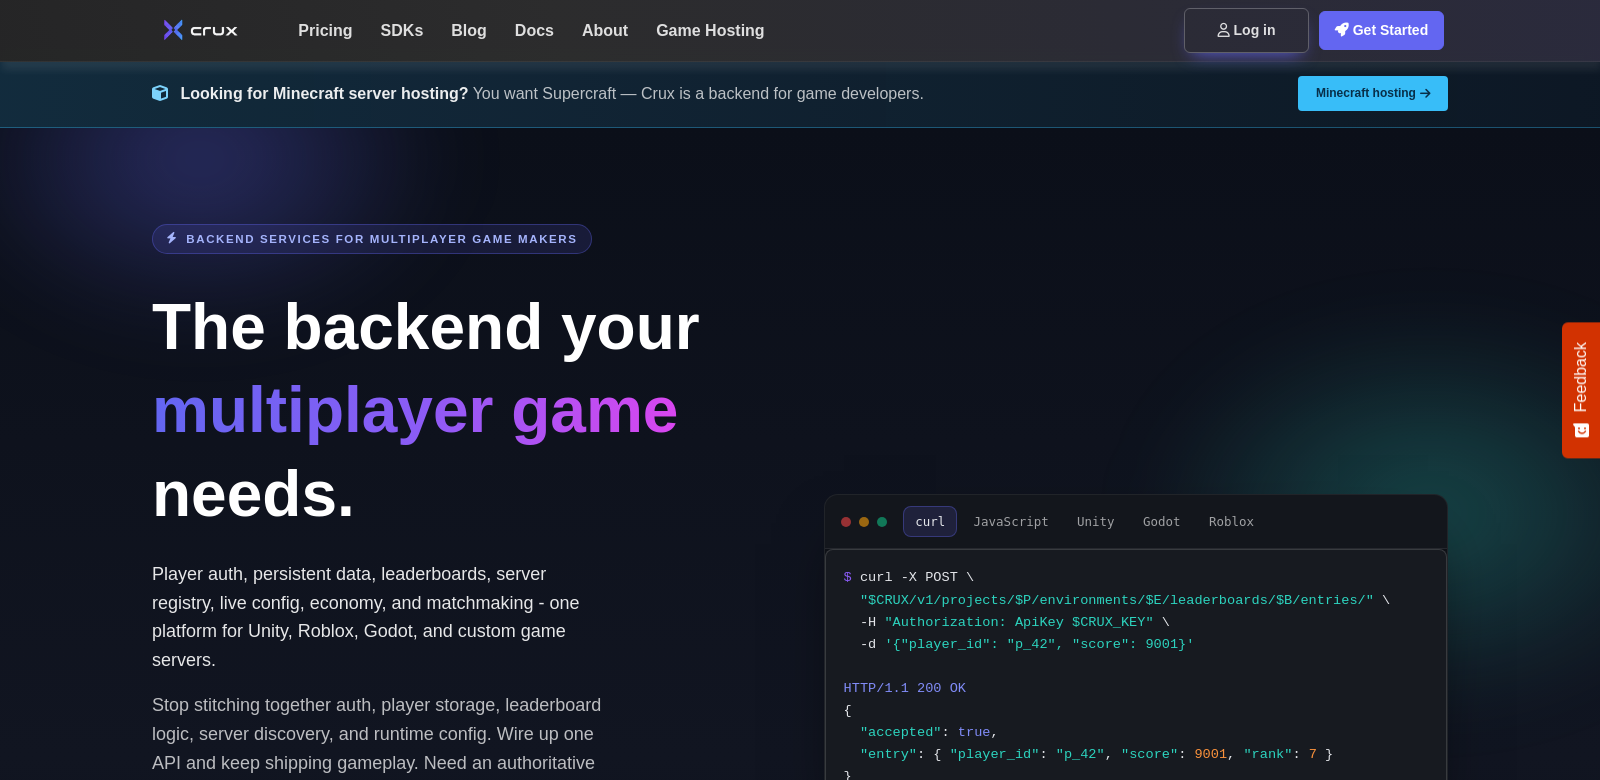Click the "HTTP/1.1 200 OK" response line
The width and height of the screenshot is (1600, 780).
[904, 688]
